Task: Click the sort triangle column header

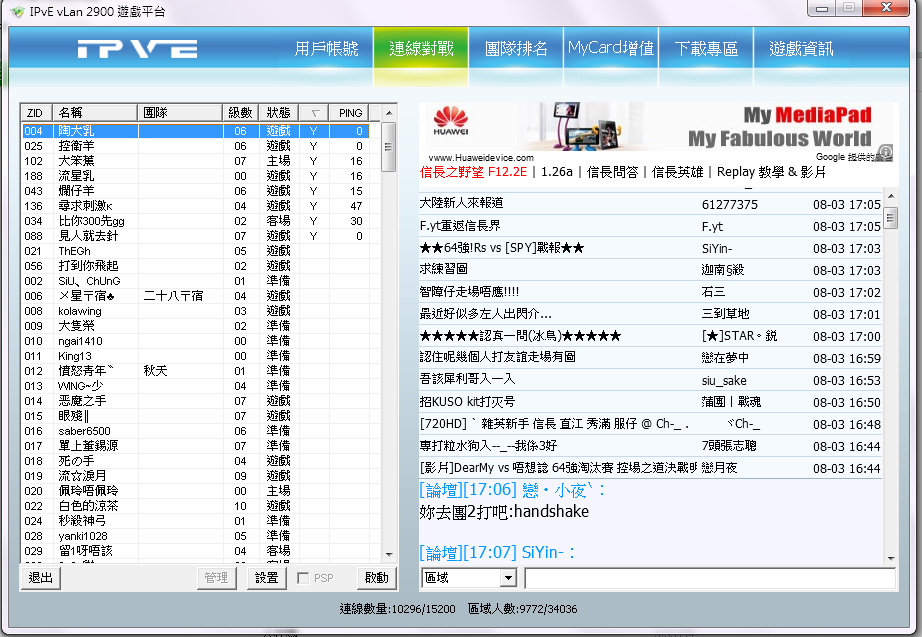Action: 314,113
